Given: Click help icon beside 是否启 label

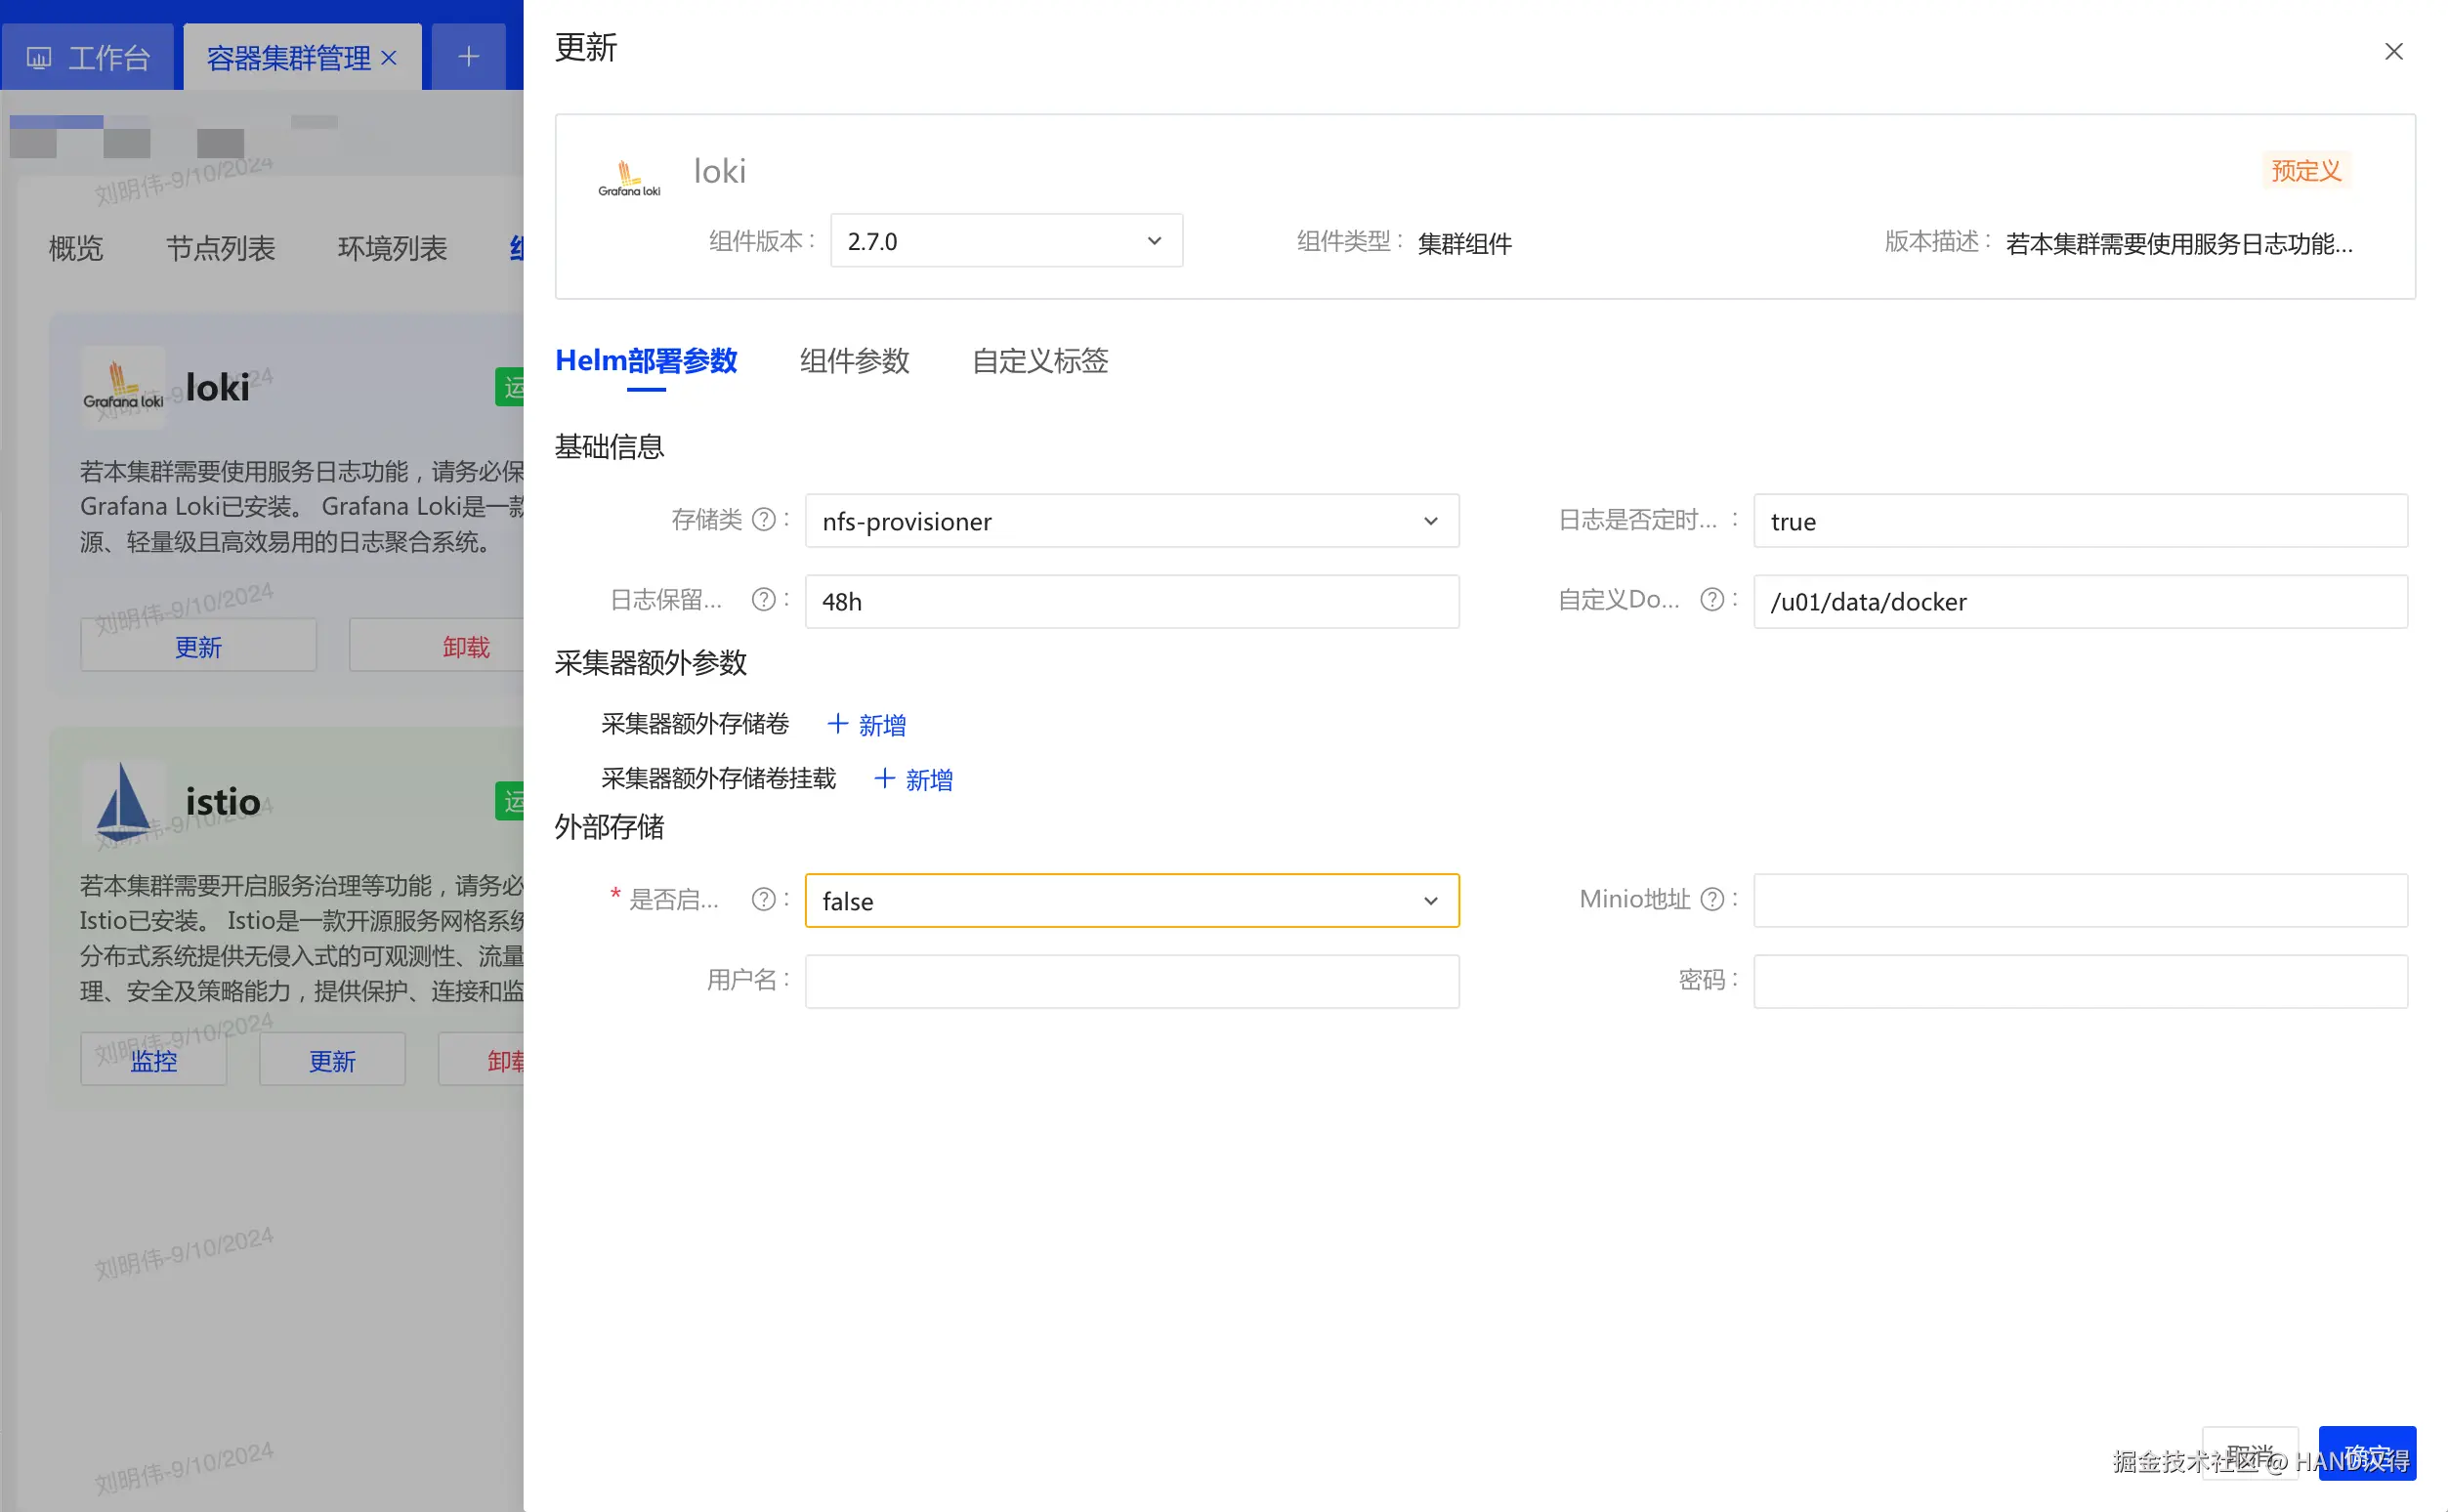Looking at the screenshot, I should [x=763, y=899].
